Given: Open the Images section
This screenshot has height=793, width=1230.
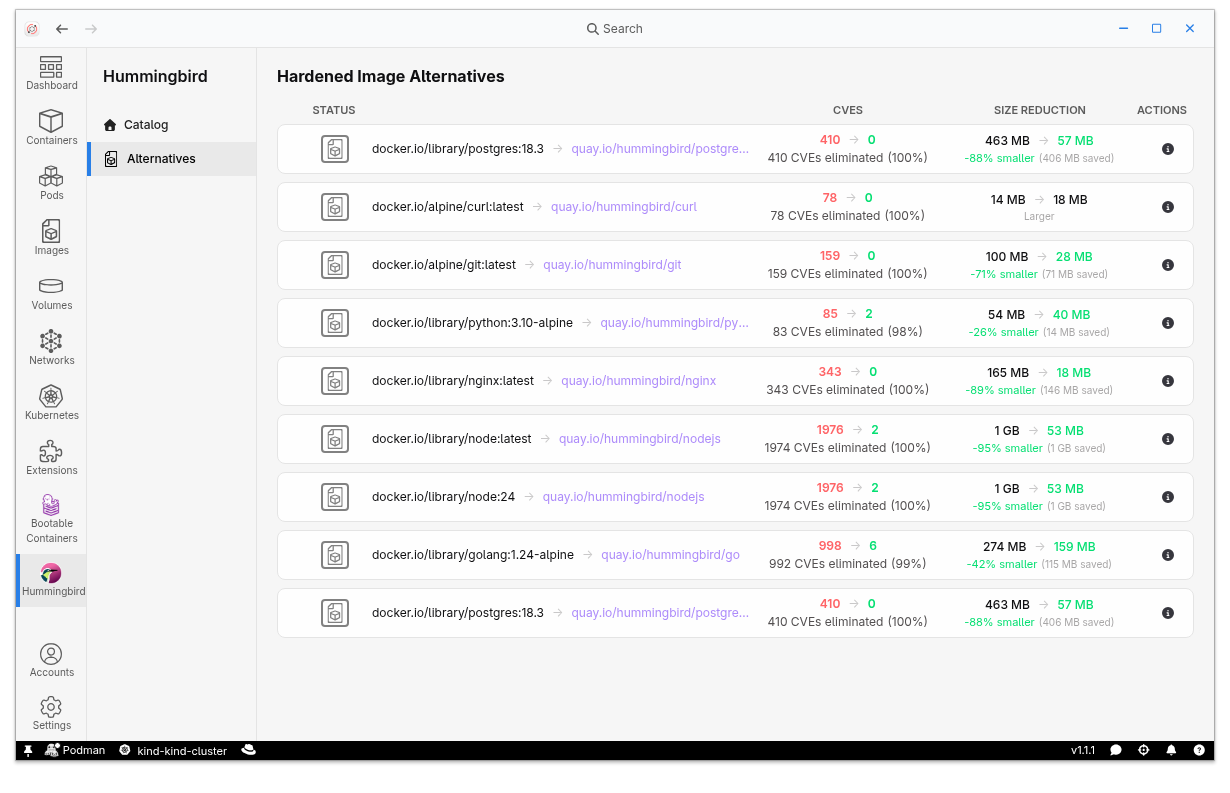Looking at the screenshot, I should tap(51, 239).
